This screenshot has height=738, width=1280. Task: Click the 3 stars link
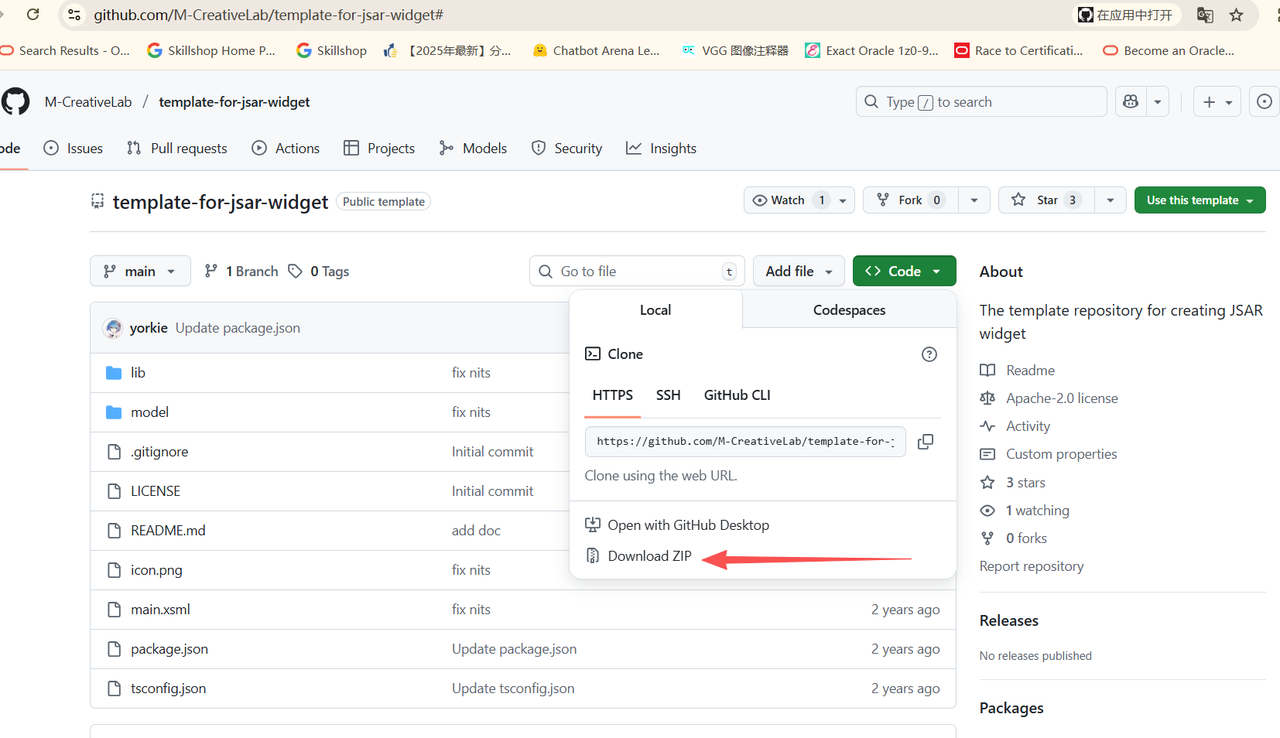coord(1013,482)
